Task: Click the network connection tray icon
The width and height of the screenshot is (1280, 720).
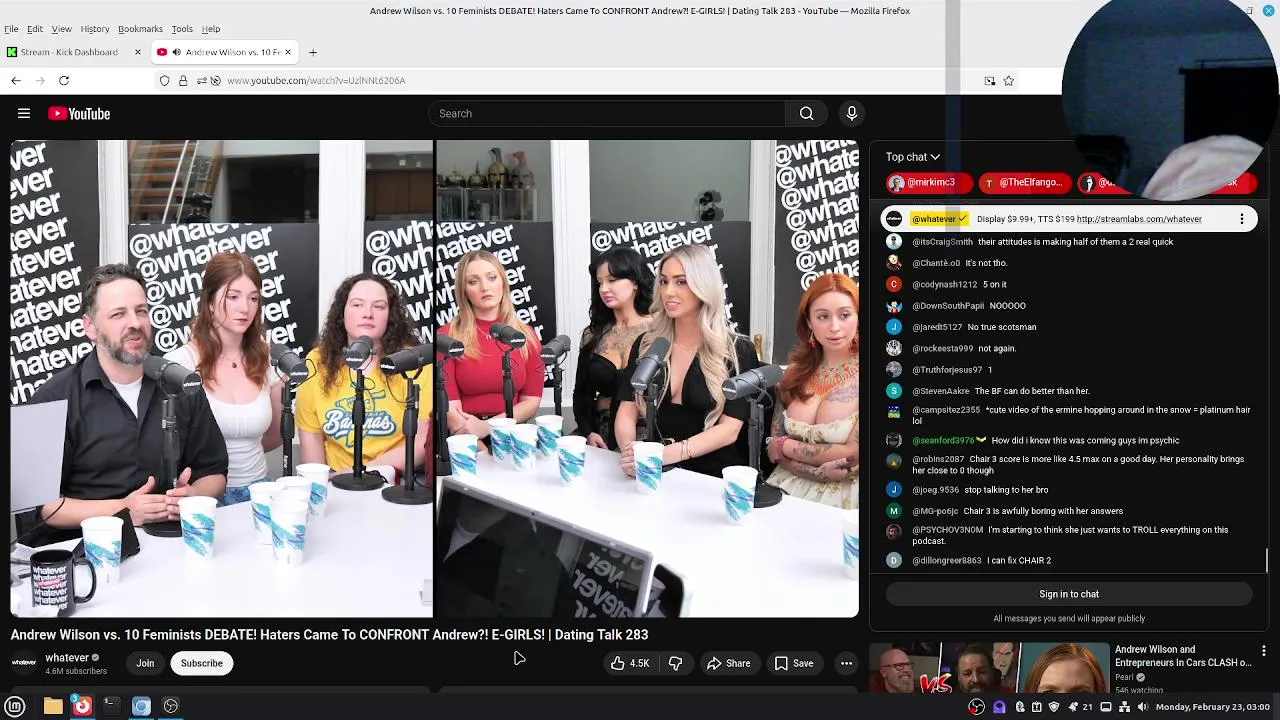Action: click(x=1125, y=707)
